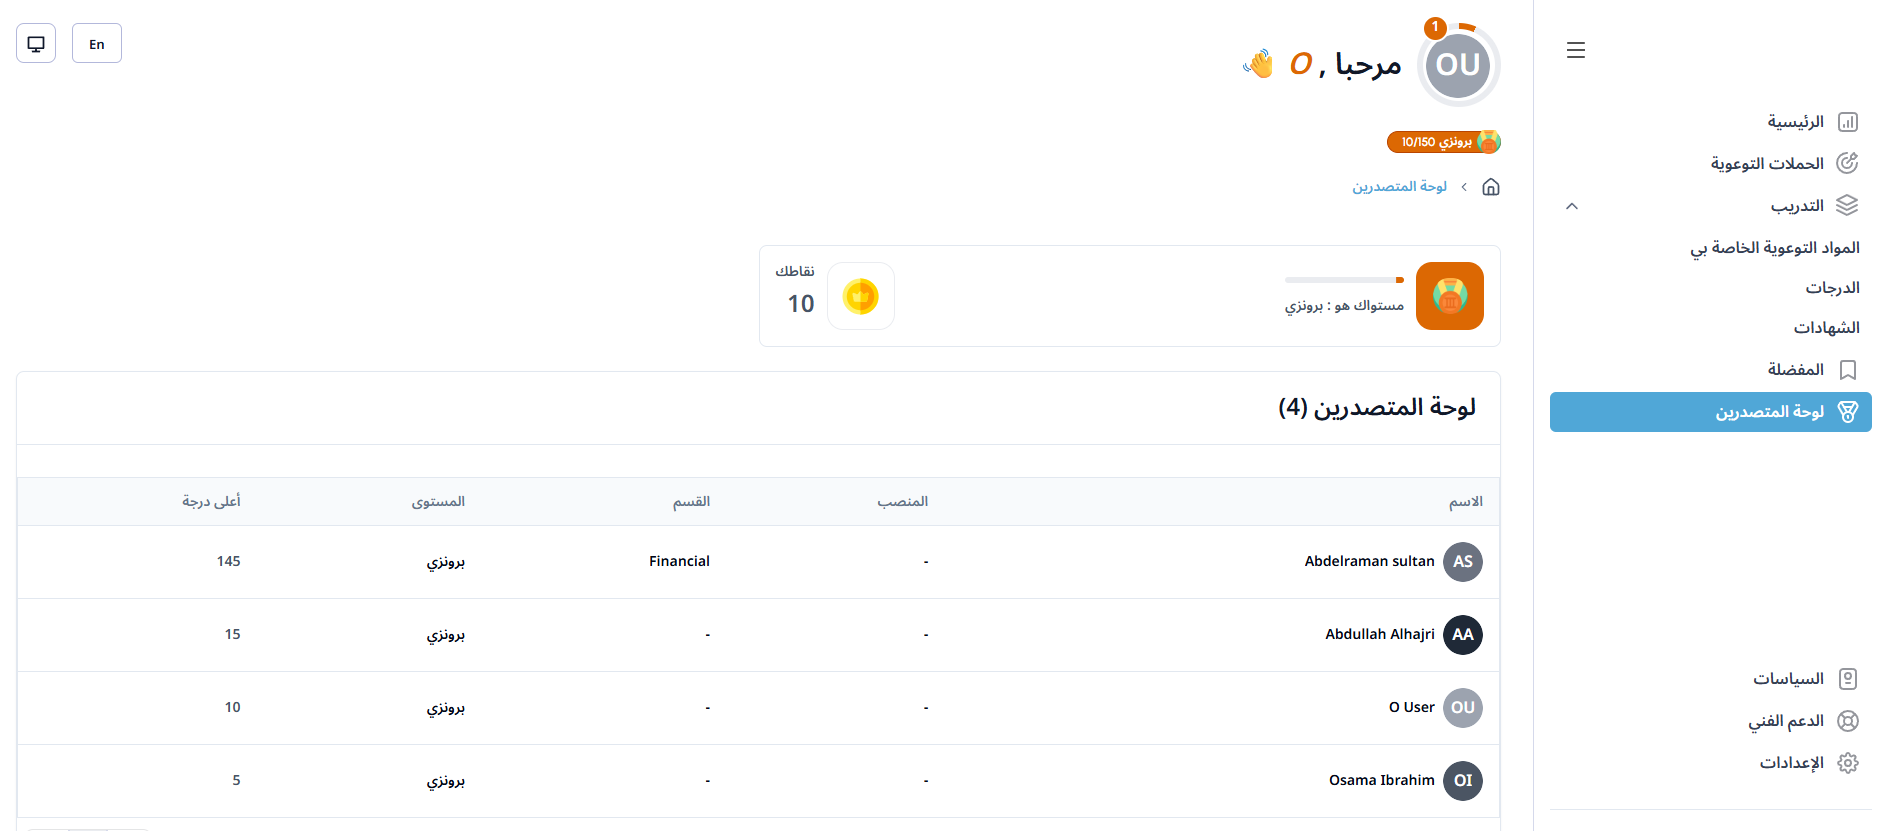Screen dimensions: 1885x831
Task: Open the hamburger menu icon
Action: pos(1576,50)
